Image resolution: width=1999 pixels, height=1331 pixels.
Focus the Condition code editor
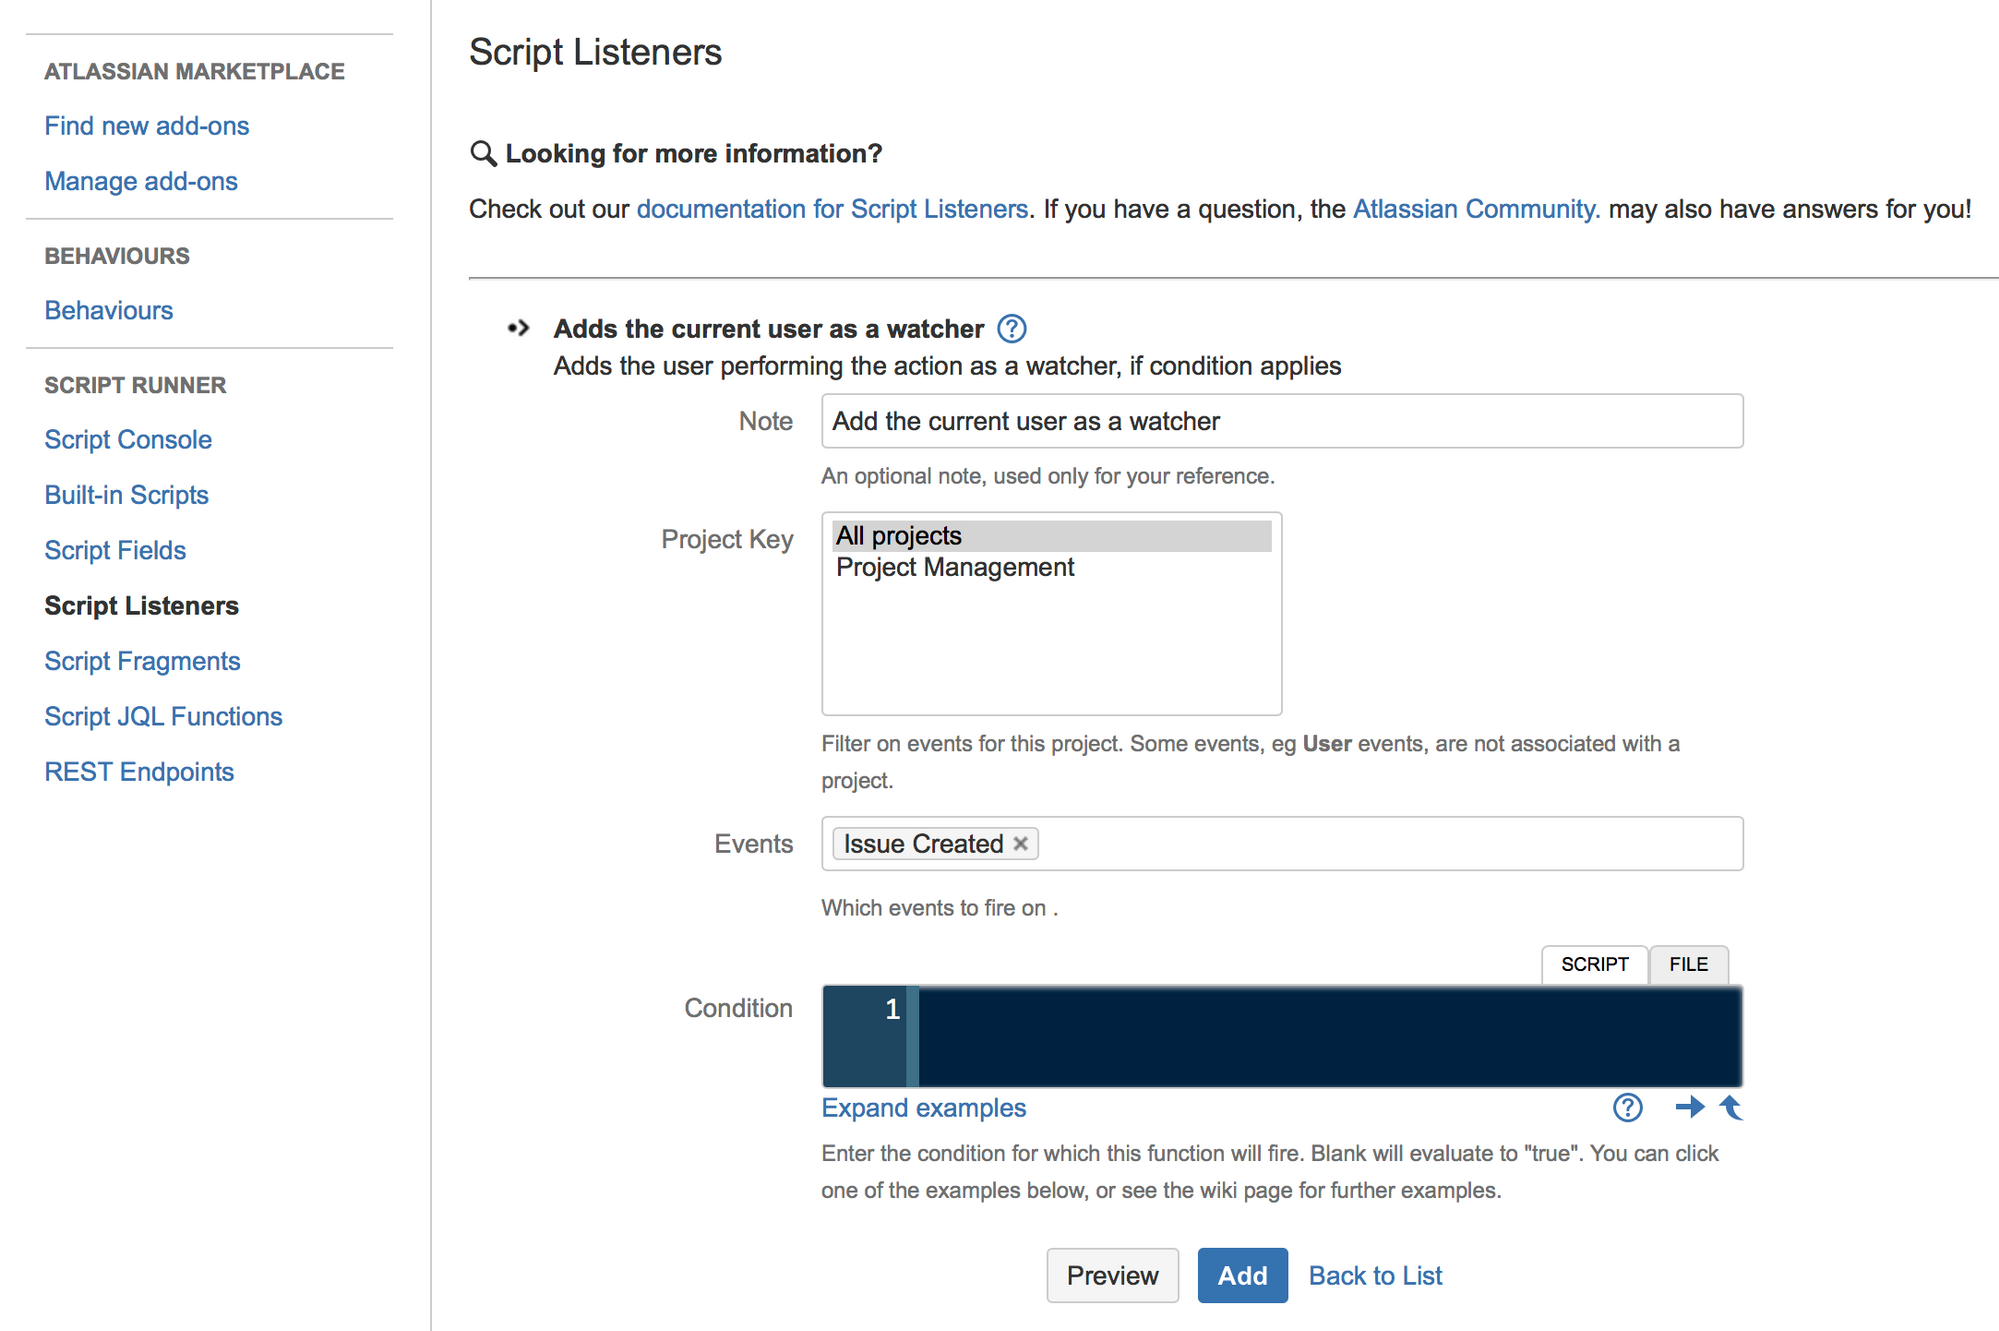coord(1328,1036)
